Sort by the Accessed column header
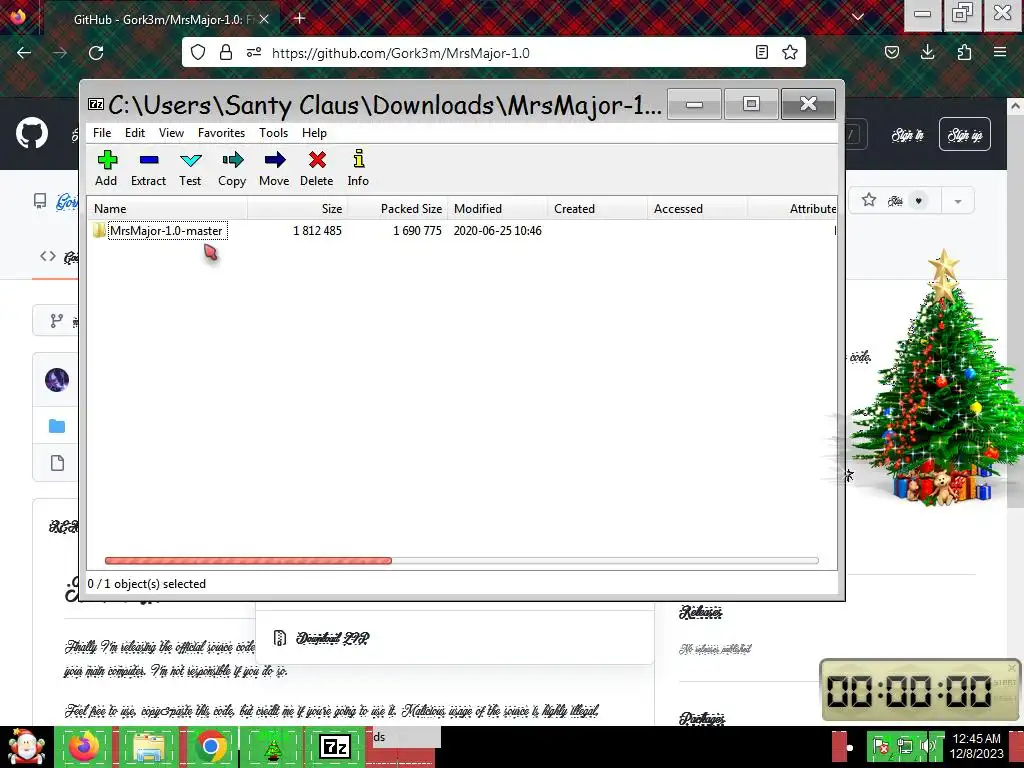Image resolution: width=1024 pixels, height=768 pixels. point(697,209)
